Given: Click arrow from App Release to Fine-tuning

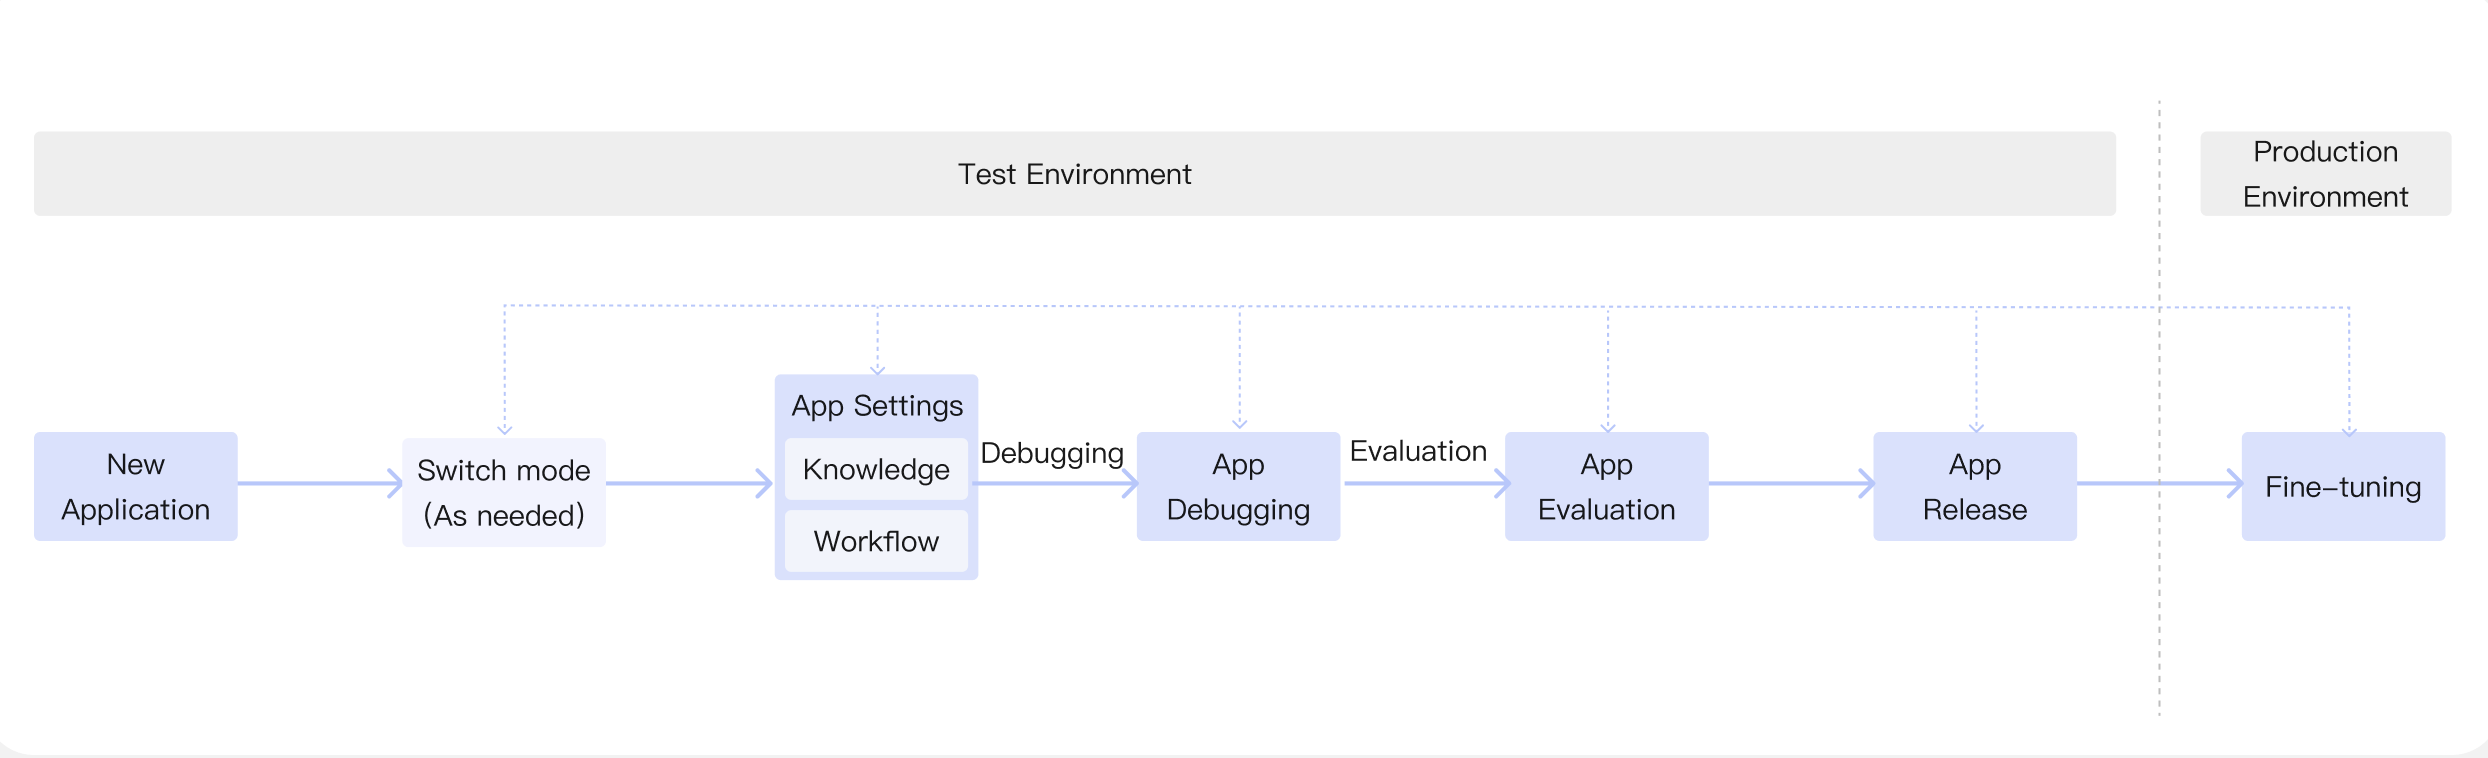Looking at the screenshot, I should click(x=2158, y=484).
